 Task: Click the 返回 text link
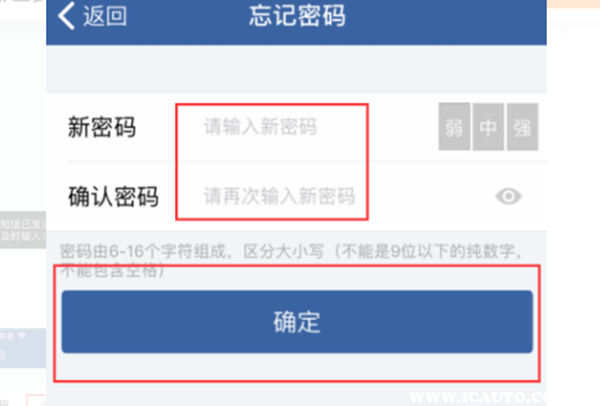point(105,16)
